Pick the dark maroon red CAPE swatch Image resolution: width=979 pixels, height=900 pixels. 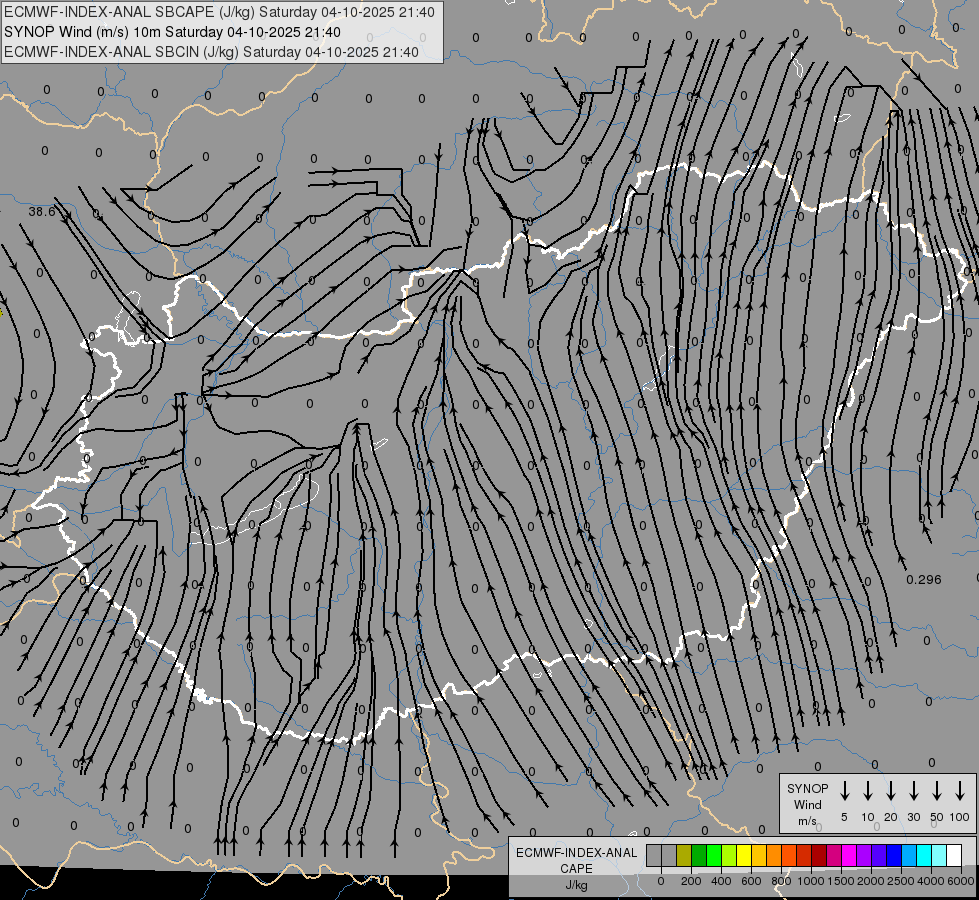coord(819,855)
